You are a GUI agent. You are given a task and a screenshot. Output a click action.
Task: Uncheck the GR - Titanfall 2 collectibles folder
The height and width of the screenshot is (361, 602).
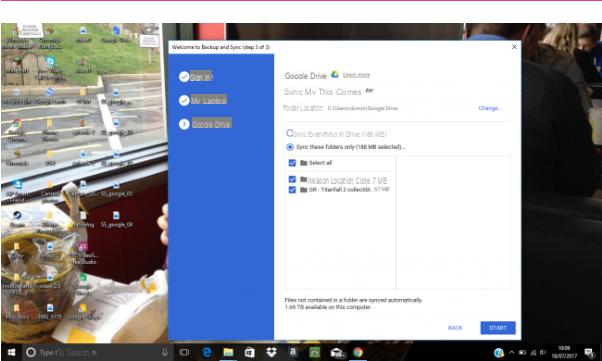[292, 190]
